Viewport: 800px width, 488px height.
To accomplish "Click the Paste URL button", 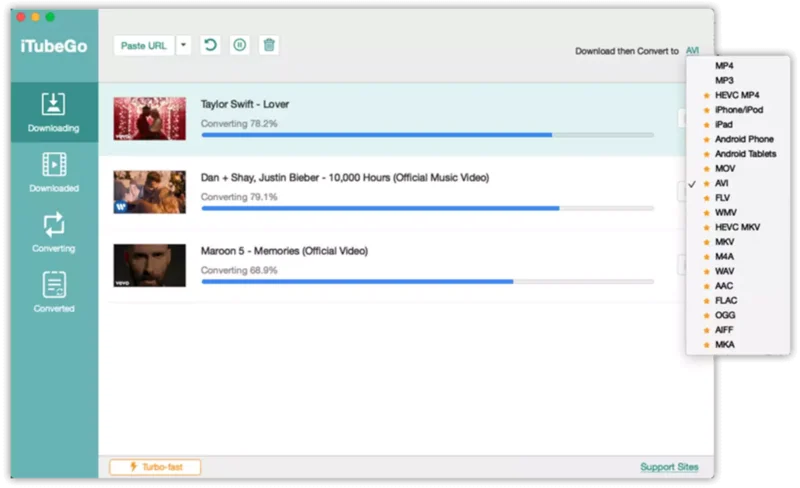I will coord(144,45).
